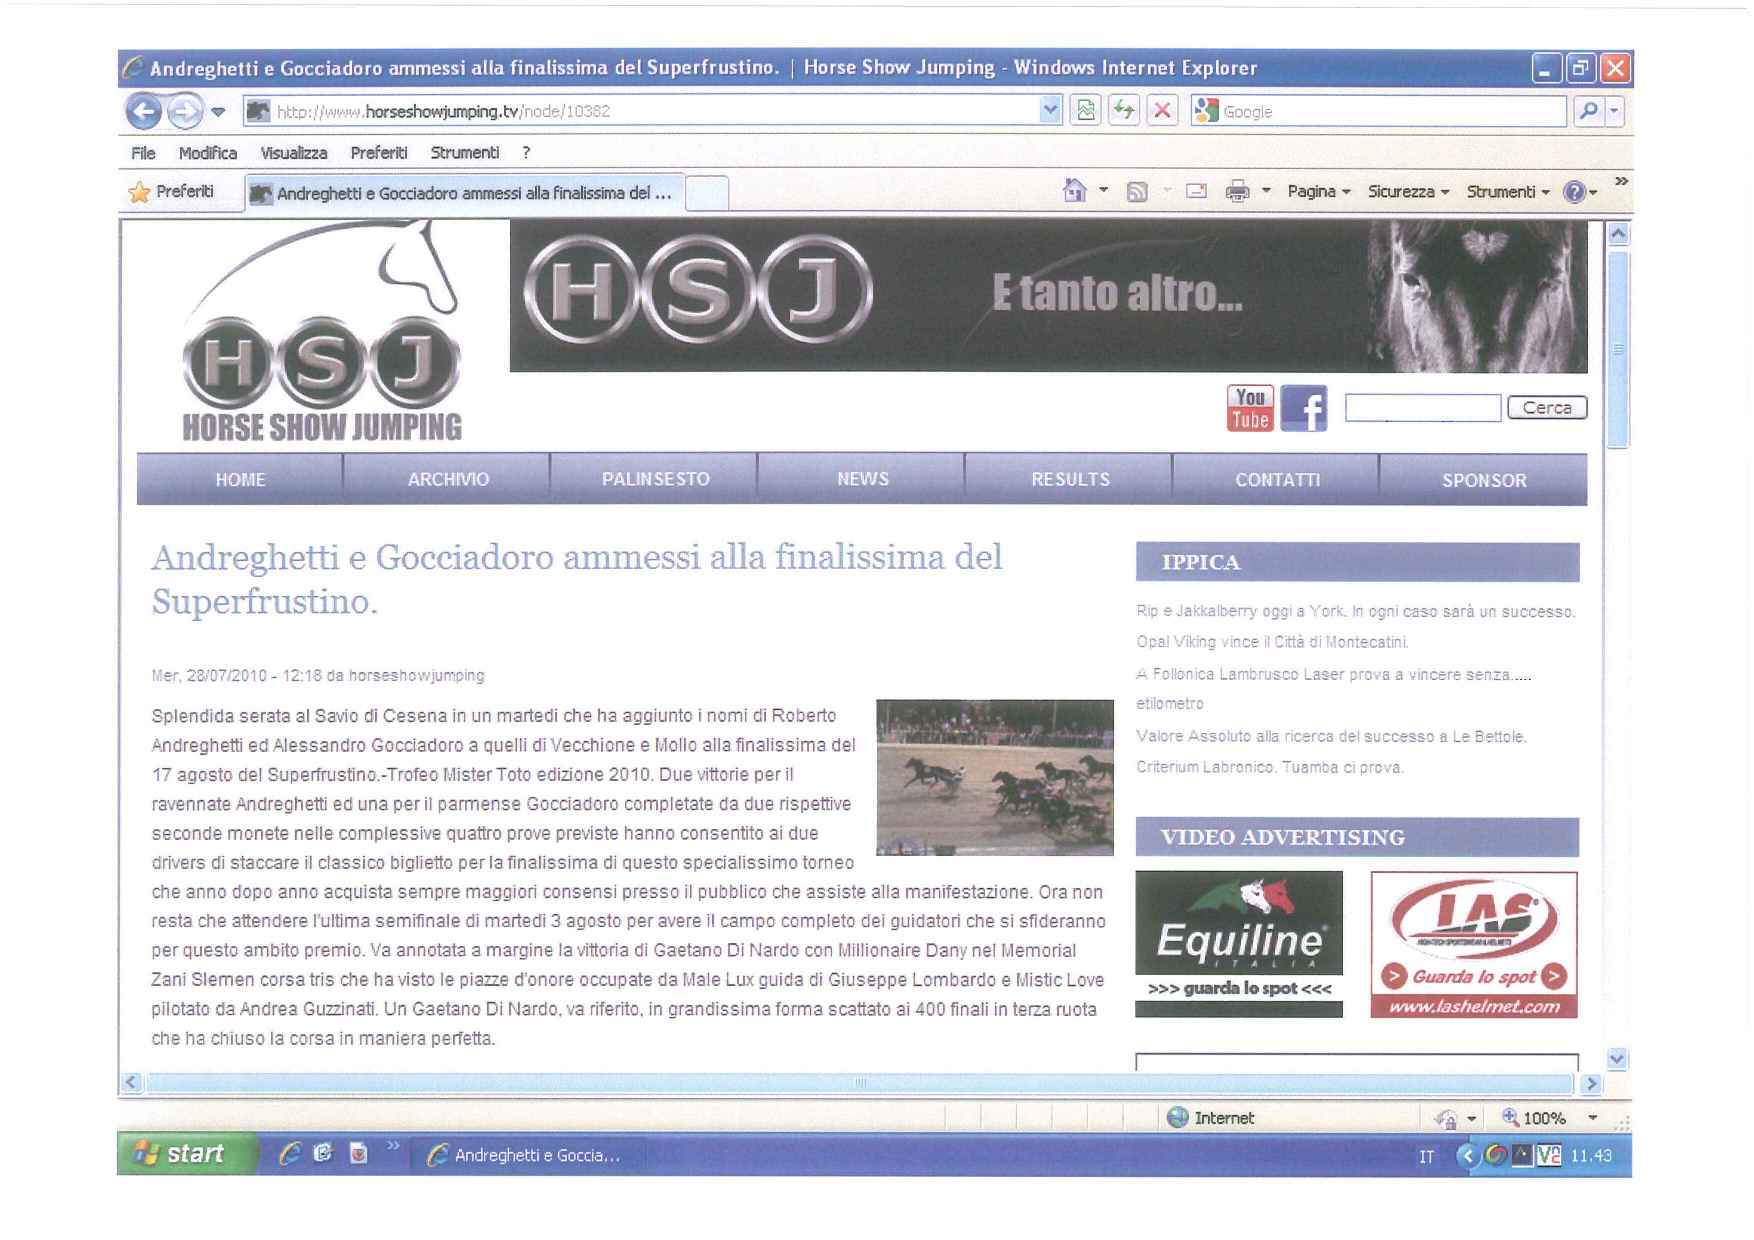
Task: Go to HOME in site navigation
Action: (240, 480)
